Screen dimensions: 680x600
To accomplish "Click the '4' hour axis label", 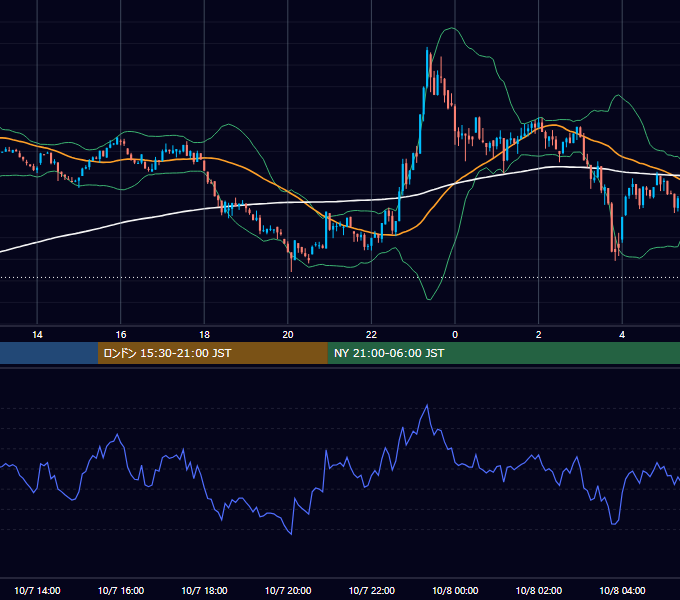I will point(622,335).
